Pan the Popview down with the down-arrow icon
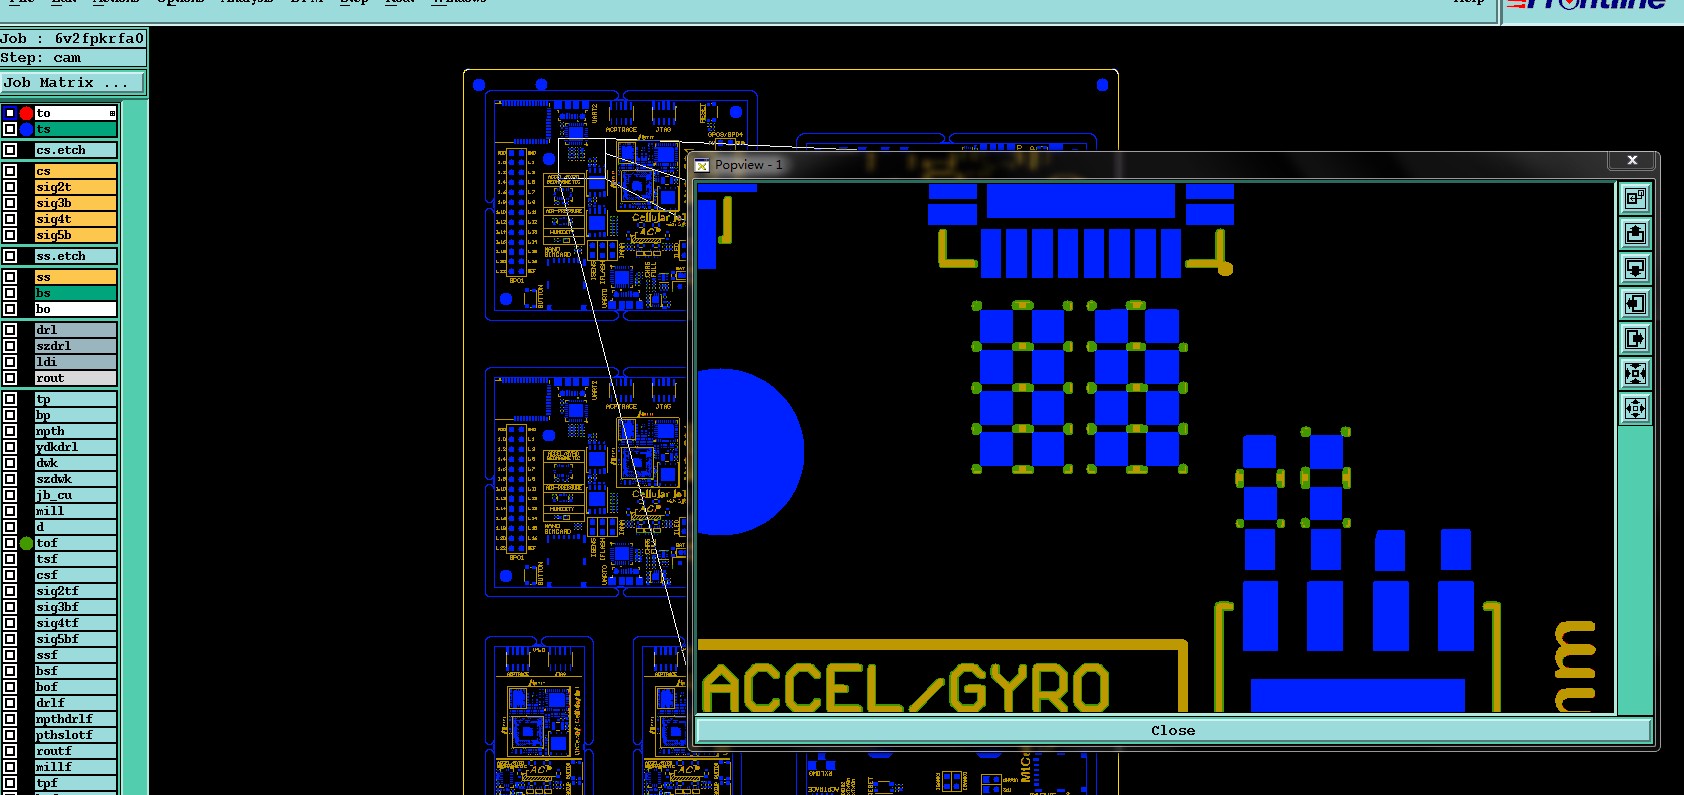This screenshot has height=795, width=1684. pyautogui.click(x=1635, y=269)
